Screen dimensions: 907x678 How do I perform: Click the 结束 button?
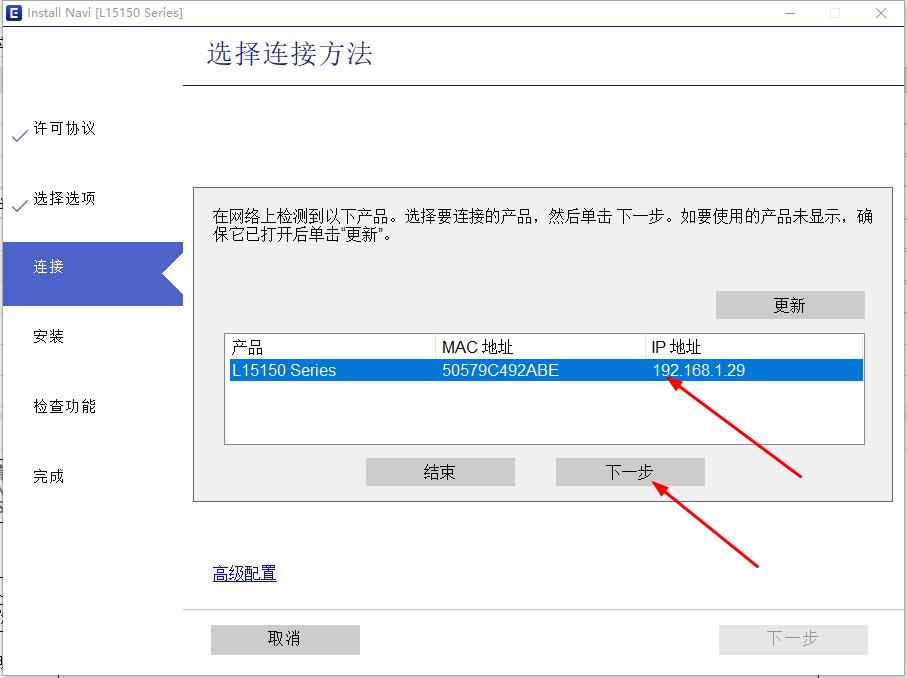click(x=440, y=472)
